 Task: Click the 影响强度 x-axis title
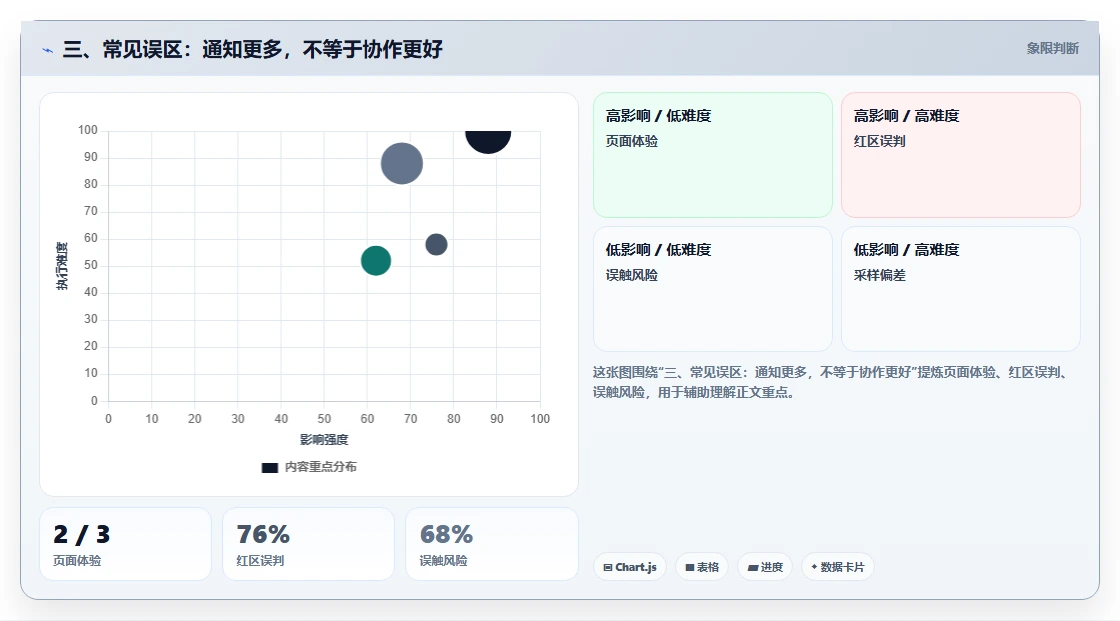tap(324, 439)
